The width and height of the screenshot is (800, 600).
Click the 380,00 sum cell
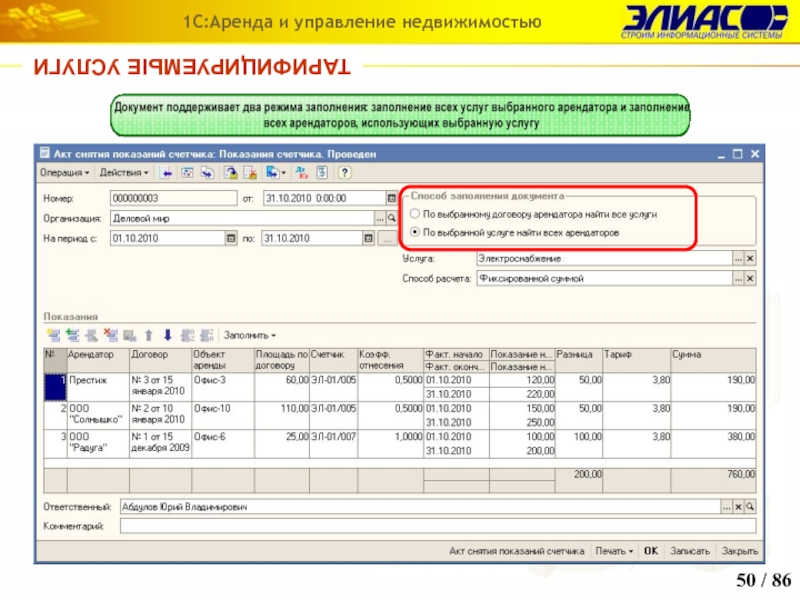pos(713,443)
